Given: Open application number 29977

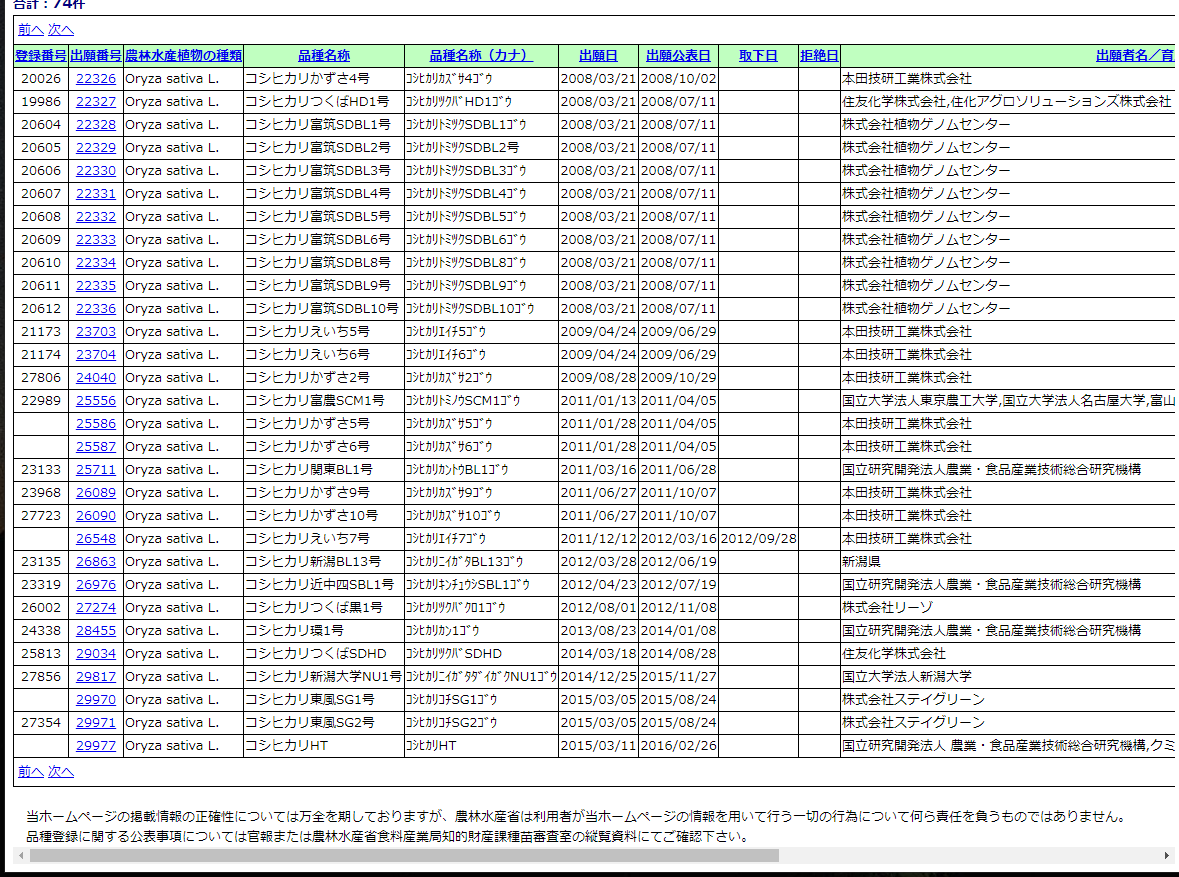Looking at the screenshot, I should tap(95, 746).
